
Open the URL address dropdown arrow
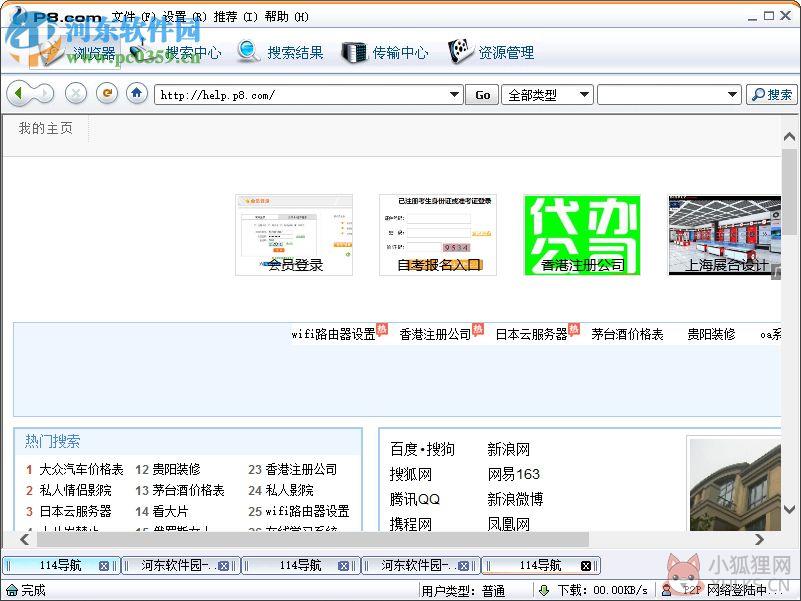point(454,95)
